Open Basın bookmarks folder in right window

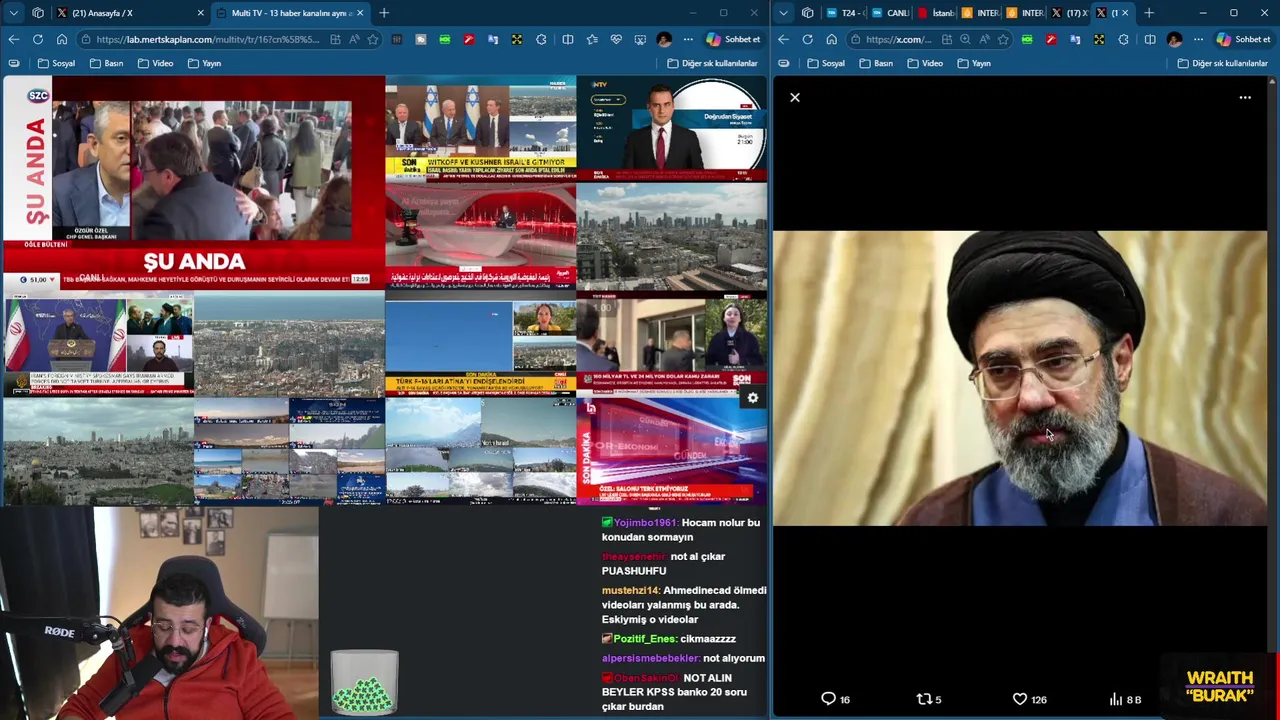point(876,63)
